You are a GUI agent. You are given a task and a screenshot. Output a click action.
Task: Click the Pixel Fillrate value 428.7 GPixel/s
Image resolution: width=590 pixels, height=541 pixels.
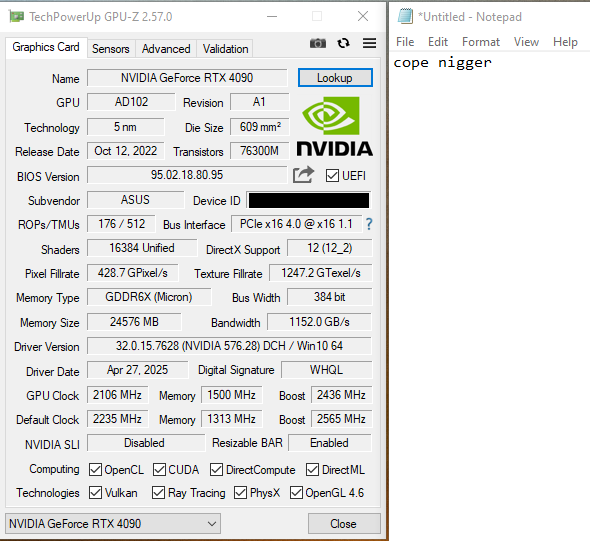133,273
